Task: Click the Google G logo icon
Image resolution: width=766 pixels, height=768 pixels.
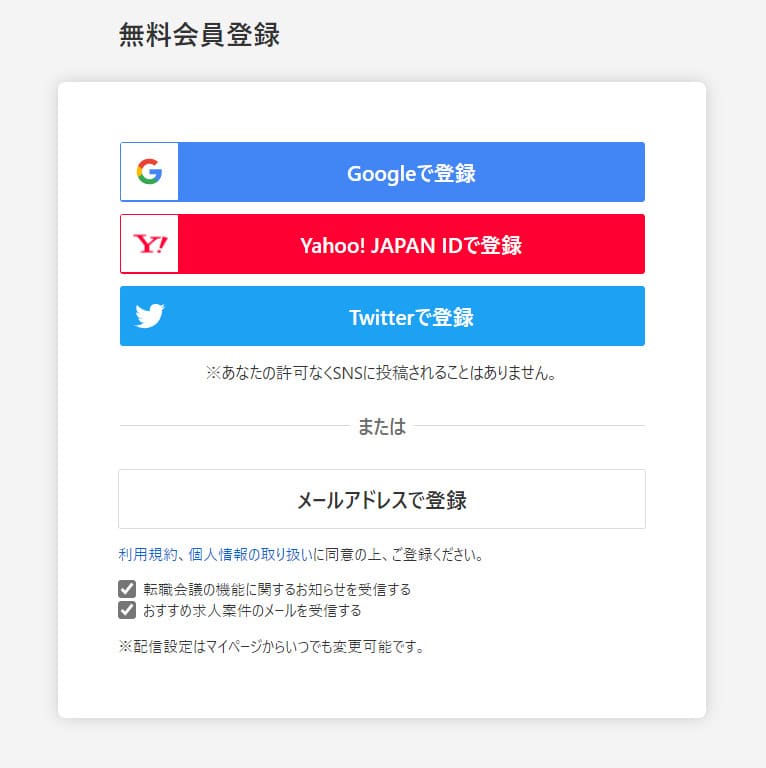Action: pyautogui.click(x=149, y=171)
